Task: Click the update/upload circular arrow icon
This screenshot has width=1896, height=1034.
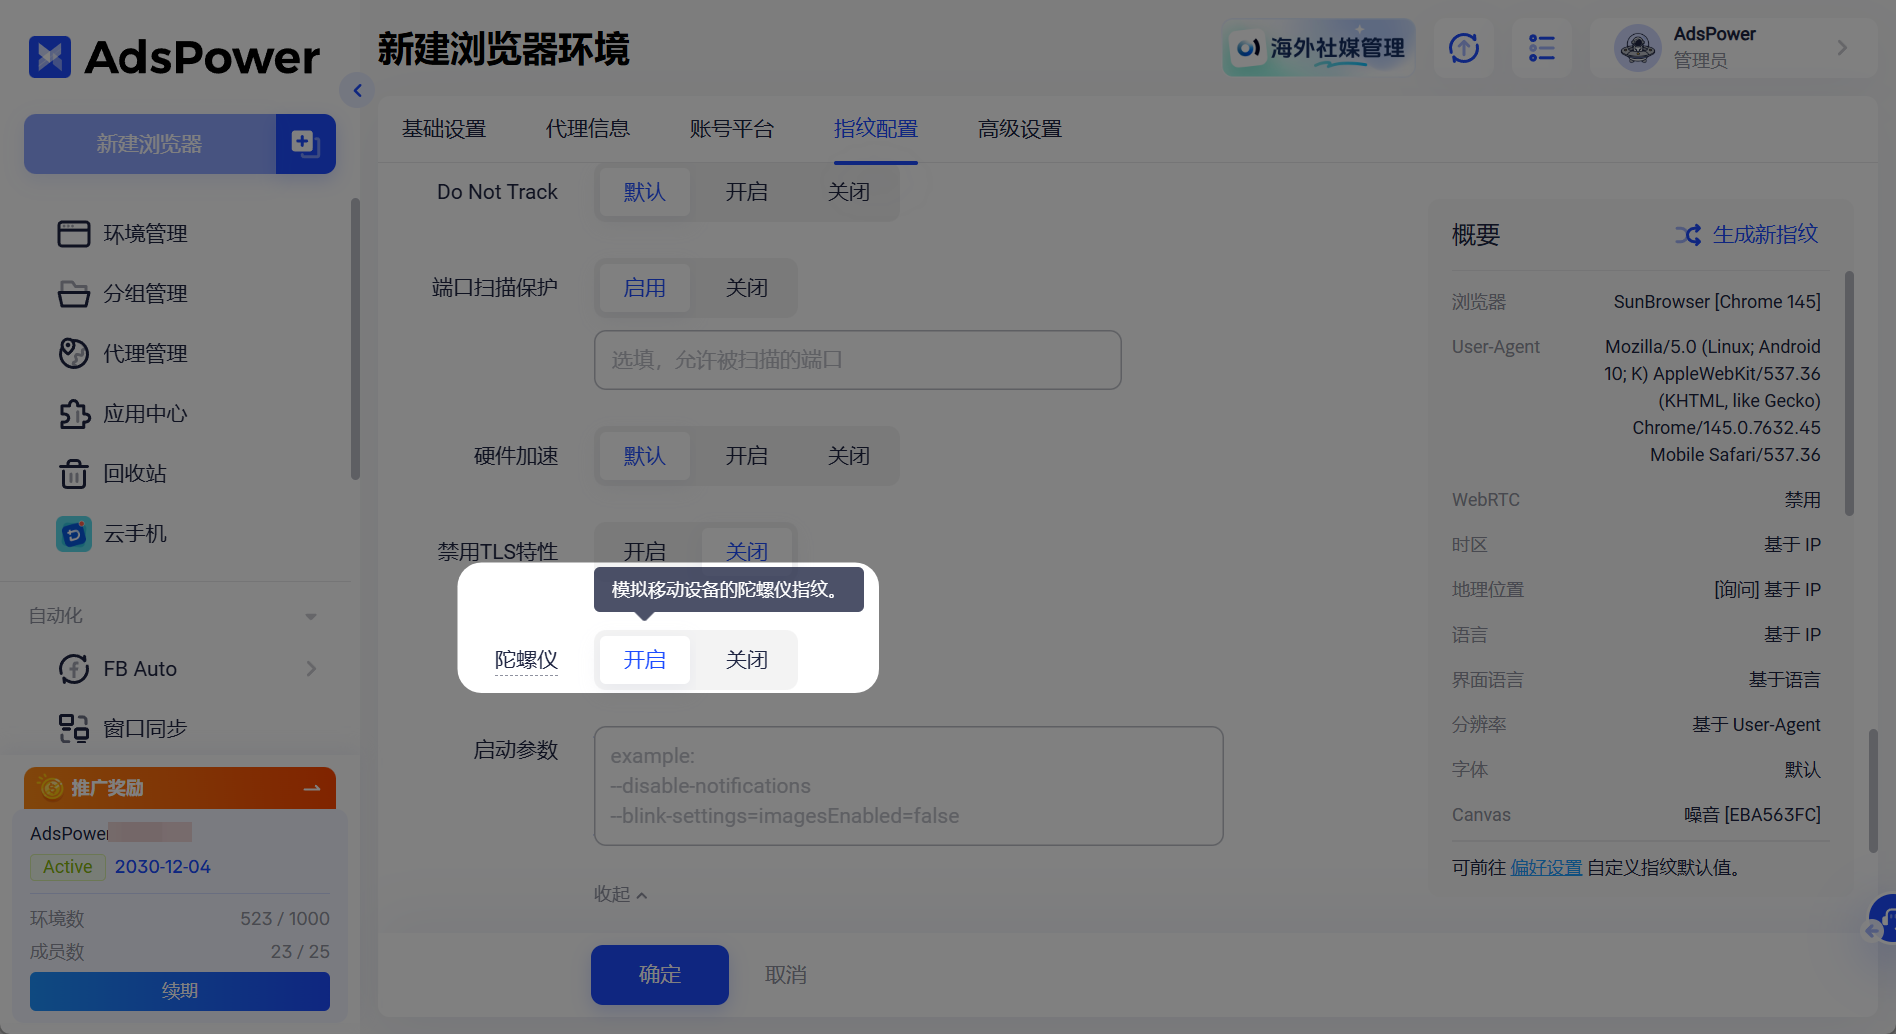Action: point(1464,48)
